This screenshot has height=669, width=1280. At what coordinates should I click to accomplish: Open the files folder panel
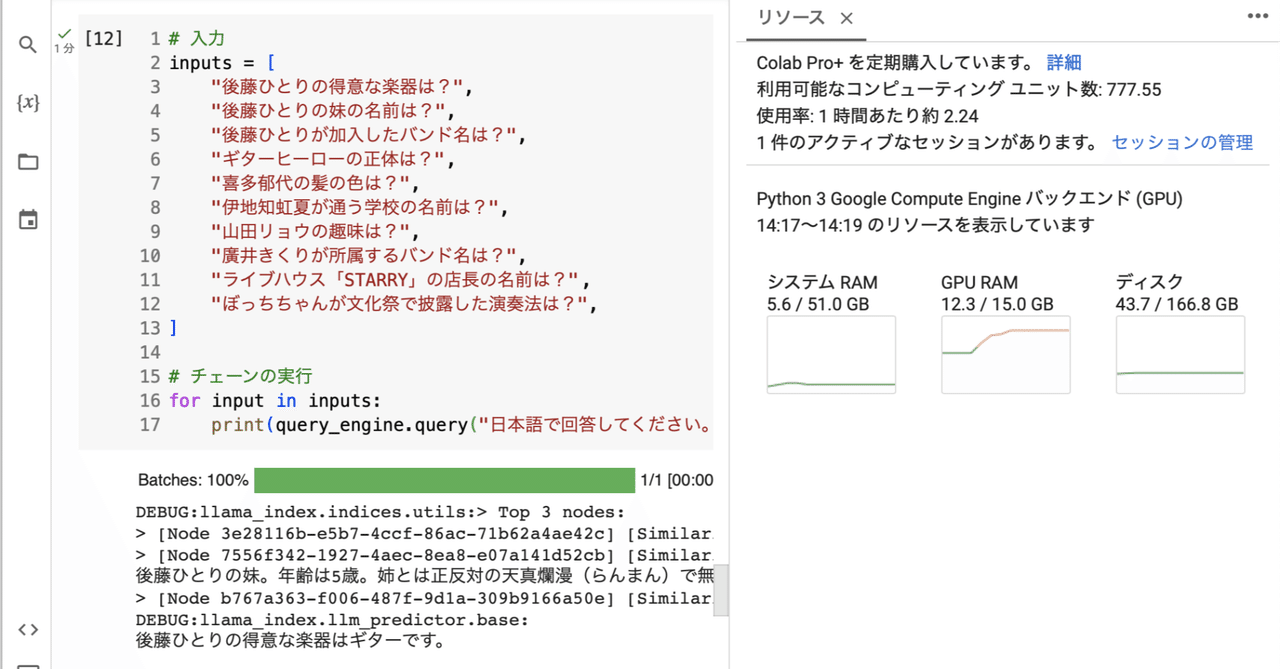point(28,162)
